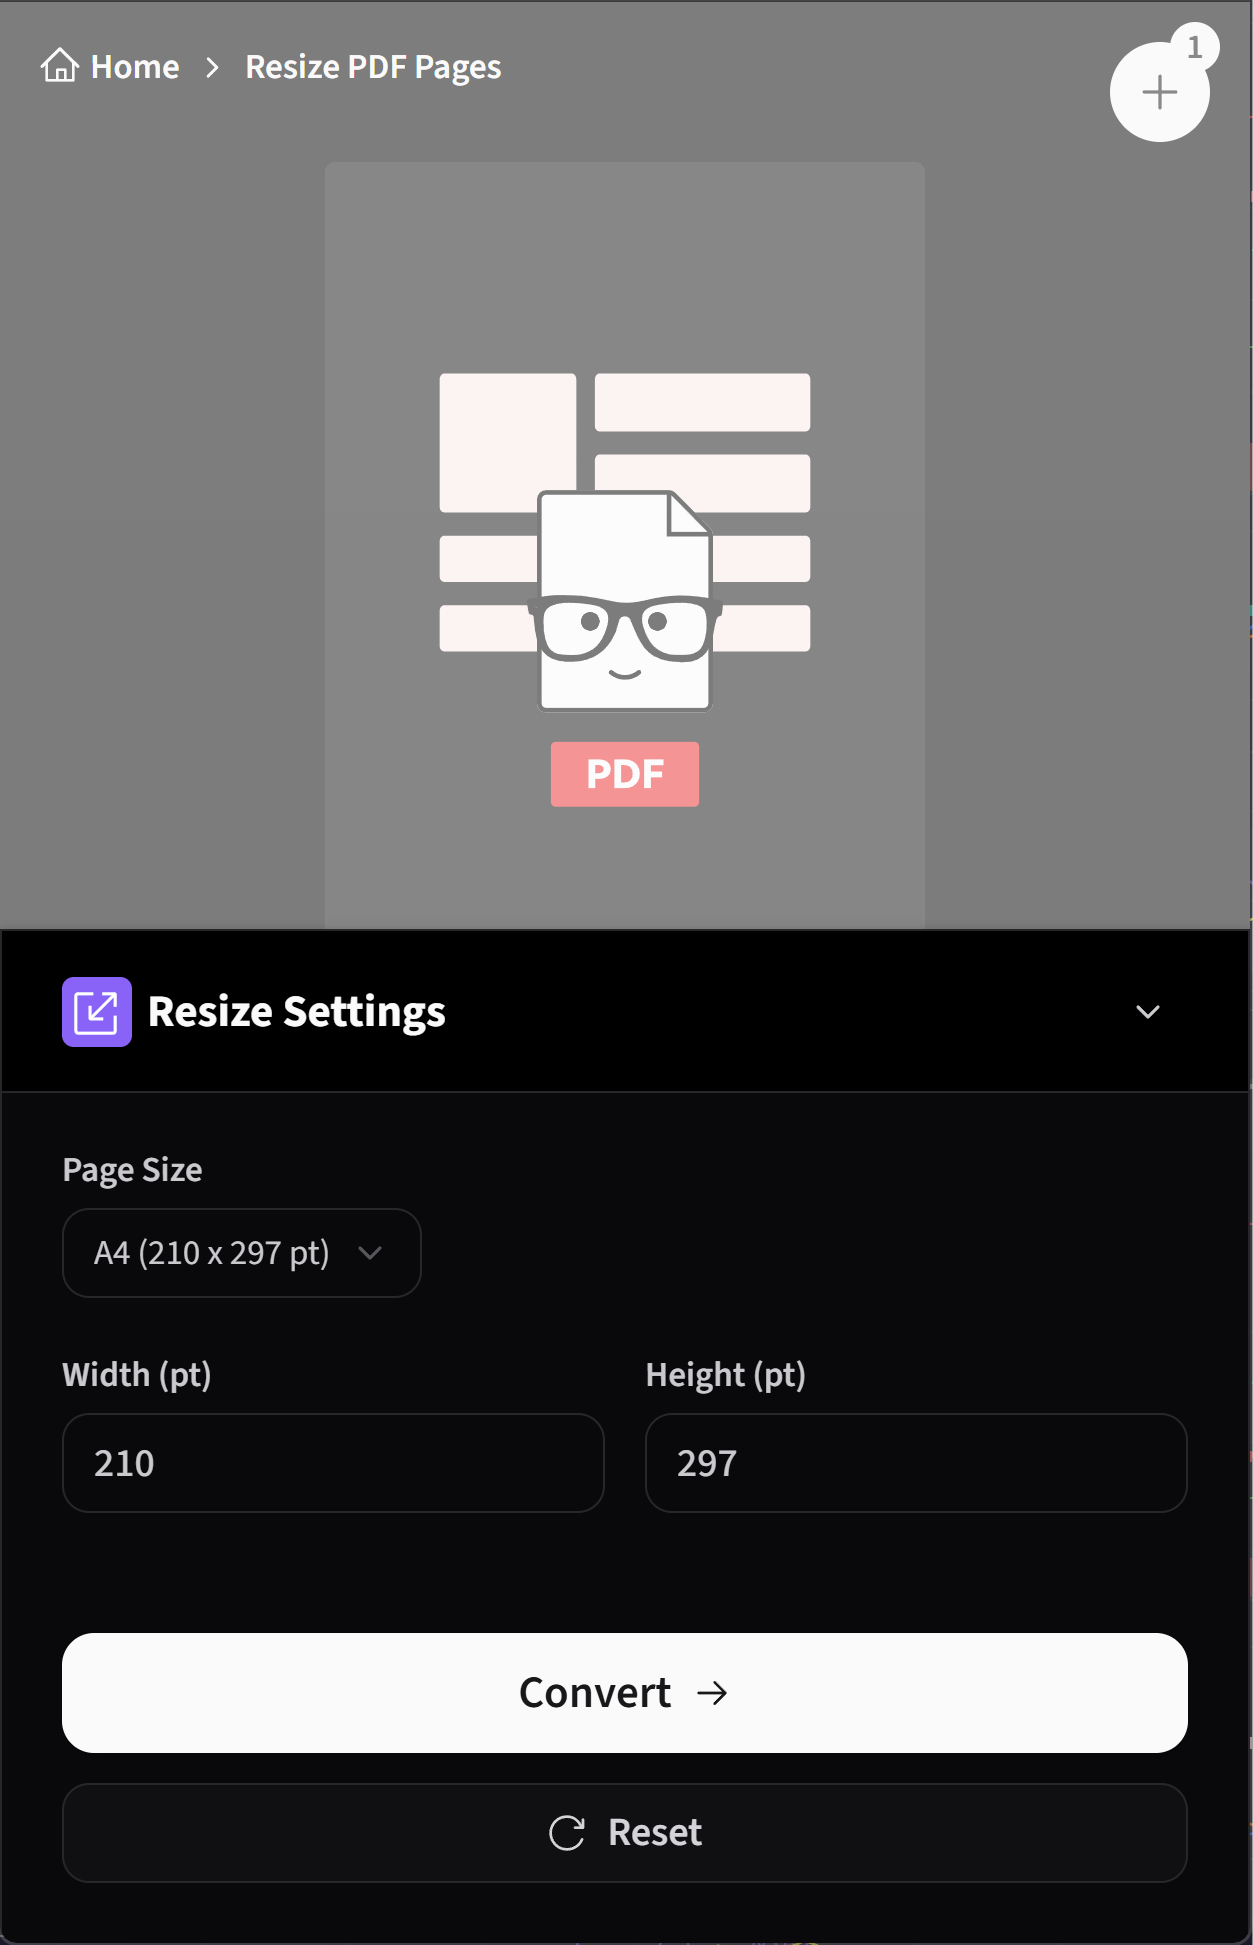
Task: Select the Resize PDF Pages breadcrumb item
Action: click(372, 66)
